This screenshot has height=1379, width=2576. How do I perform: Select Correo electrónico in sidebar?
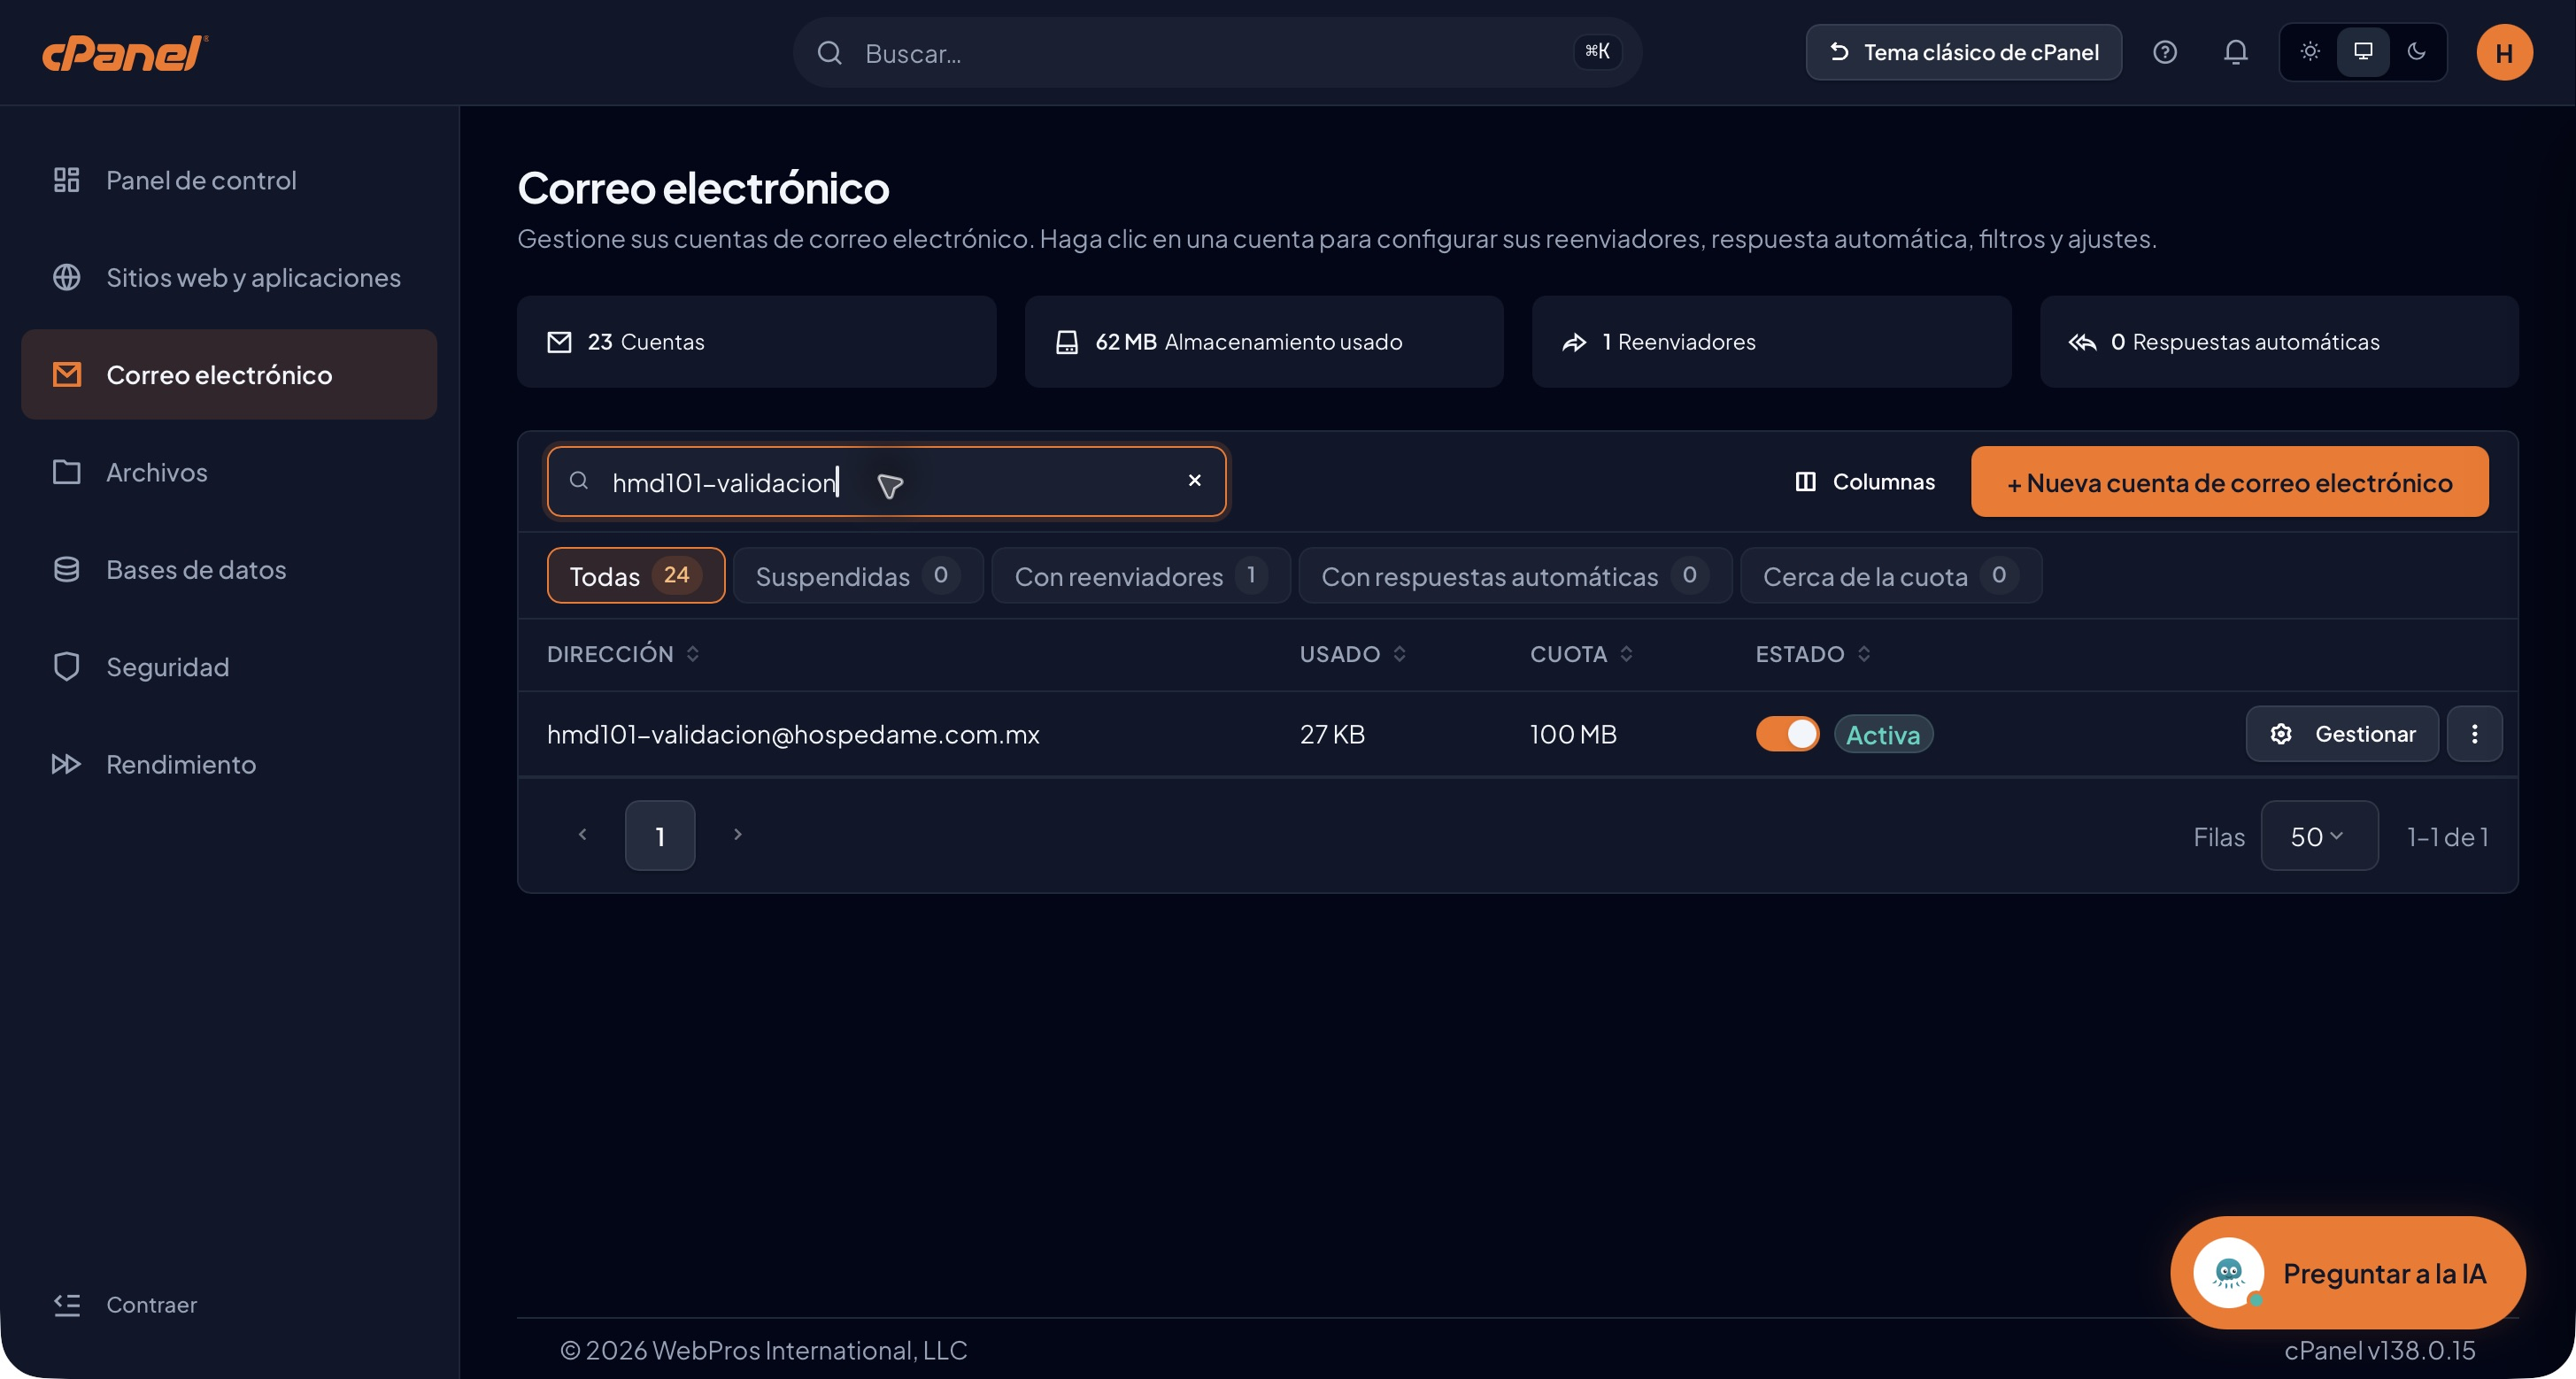pos(229,375)
